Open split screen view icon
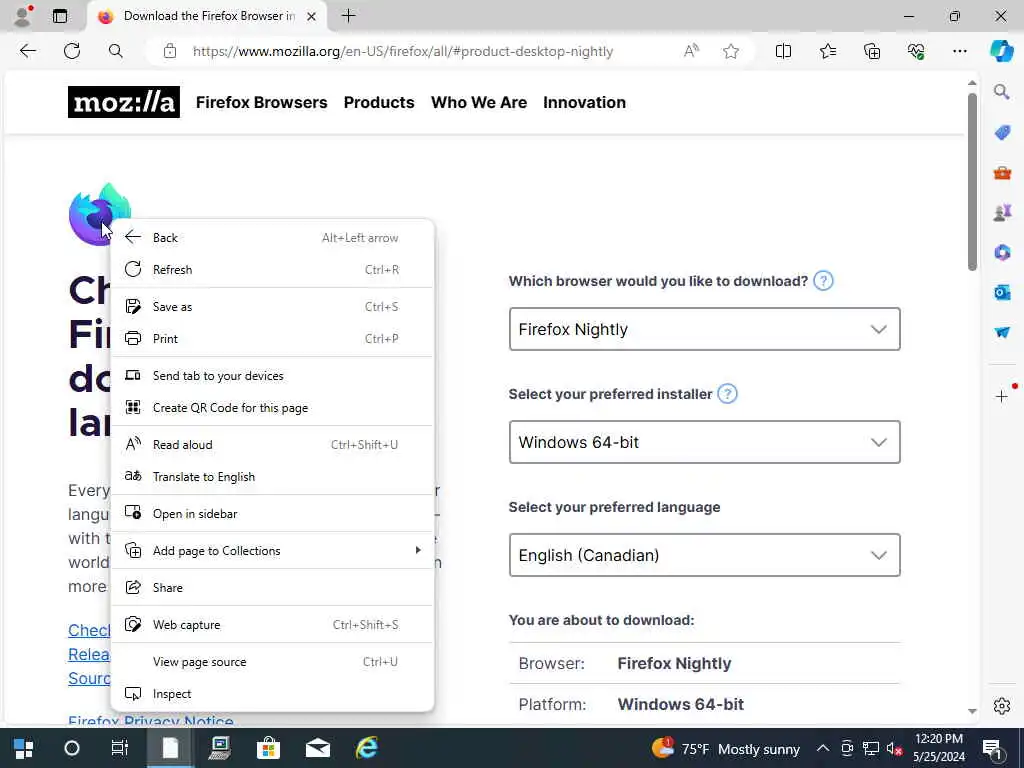The height and width of the screenshot is (768, 1024). click(783, 51)
